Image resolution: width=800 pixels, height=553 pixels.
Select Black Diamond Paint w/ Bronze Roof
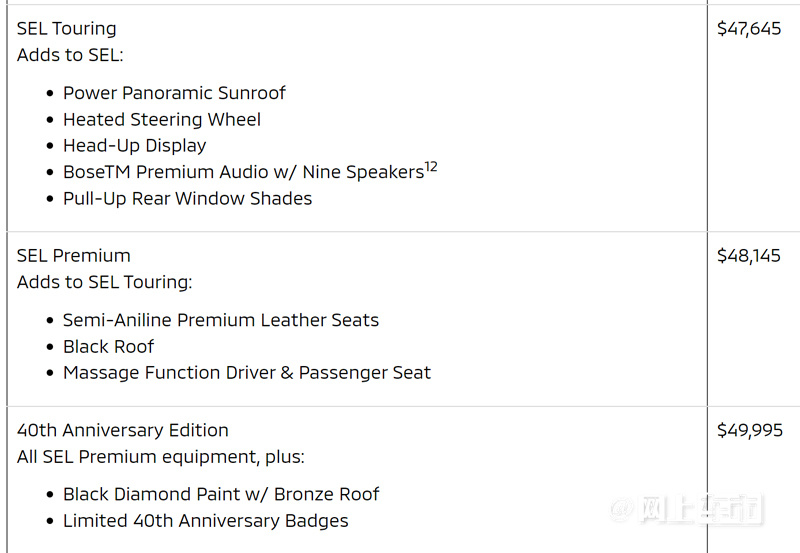coord(221,494)
